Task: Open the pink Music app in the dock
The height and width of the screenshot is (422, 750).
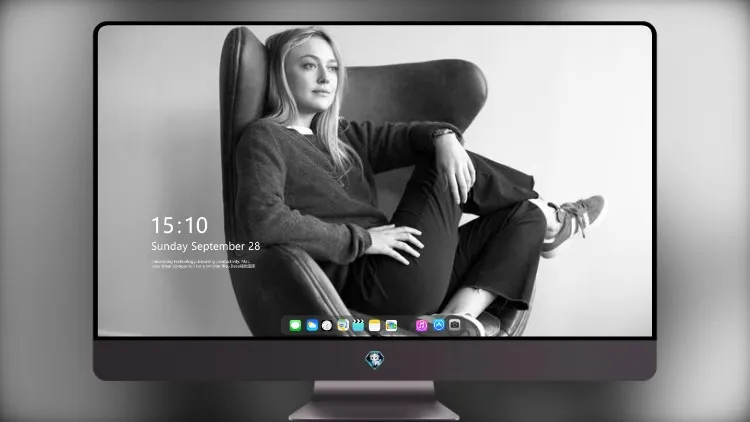Action: pyautogui.click(x=421, y=326)
